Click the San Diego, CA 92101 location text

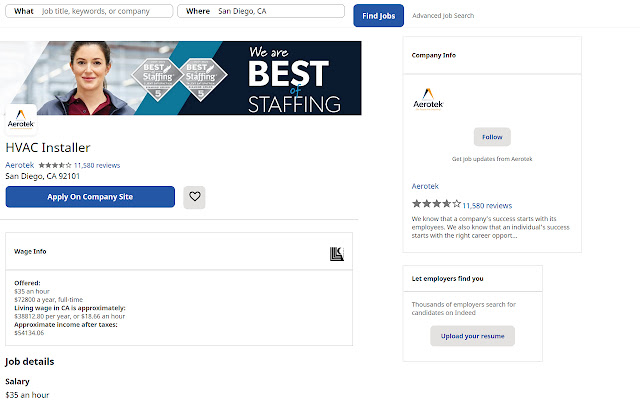42,176
